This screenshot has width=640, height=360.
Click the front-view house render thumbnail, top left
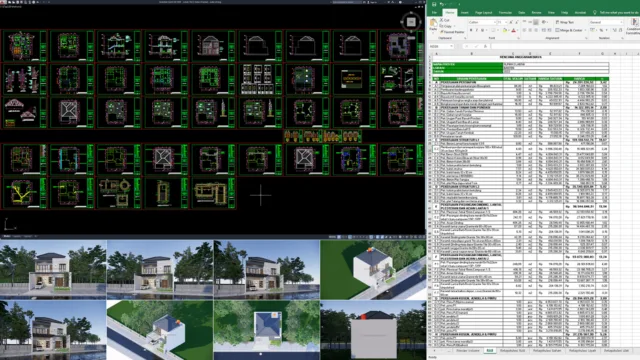53,269
